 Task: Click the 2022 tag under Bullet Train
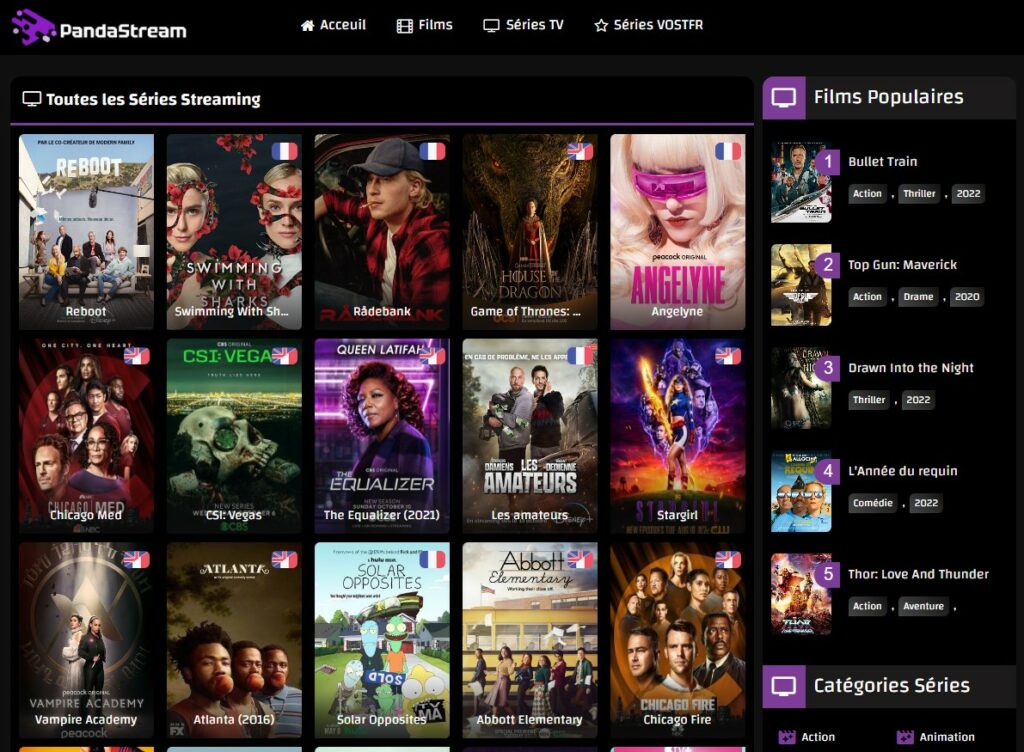coord(968,194)
